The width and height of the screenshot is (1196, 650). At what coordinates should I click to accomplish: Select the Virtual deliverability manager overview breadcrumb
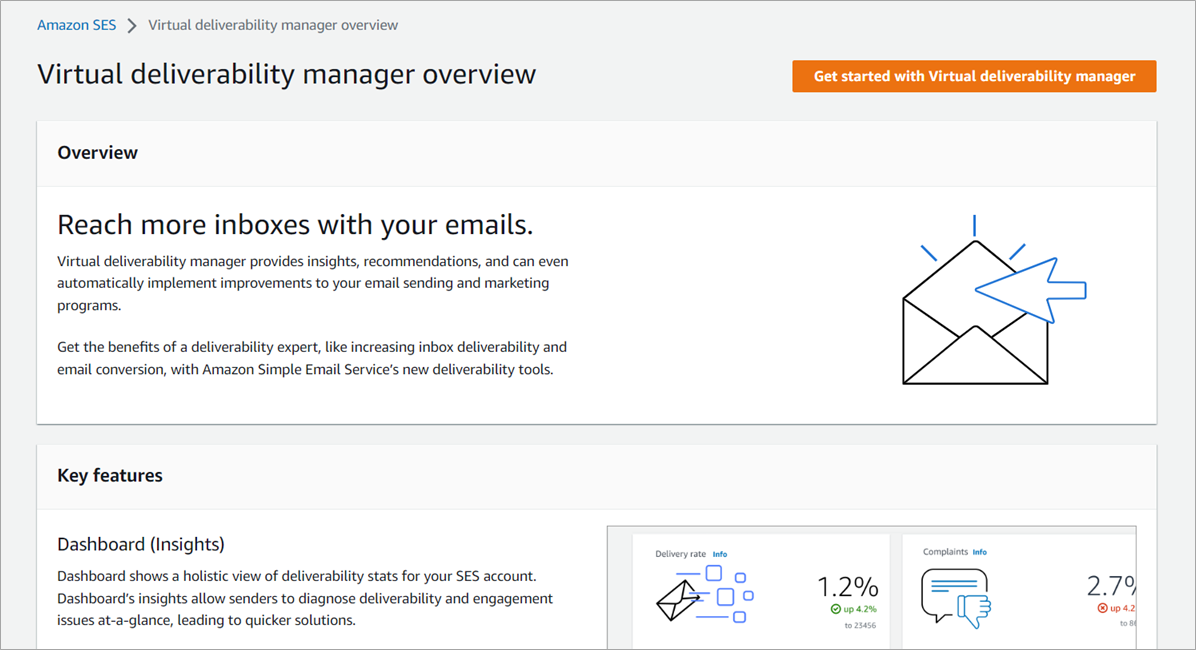pyautogui.click(x=273, y=25)
